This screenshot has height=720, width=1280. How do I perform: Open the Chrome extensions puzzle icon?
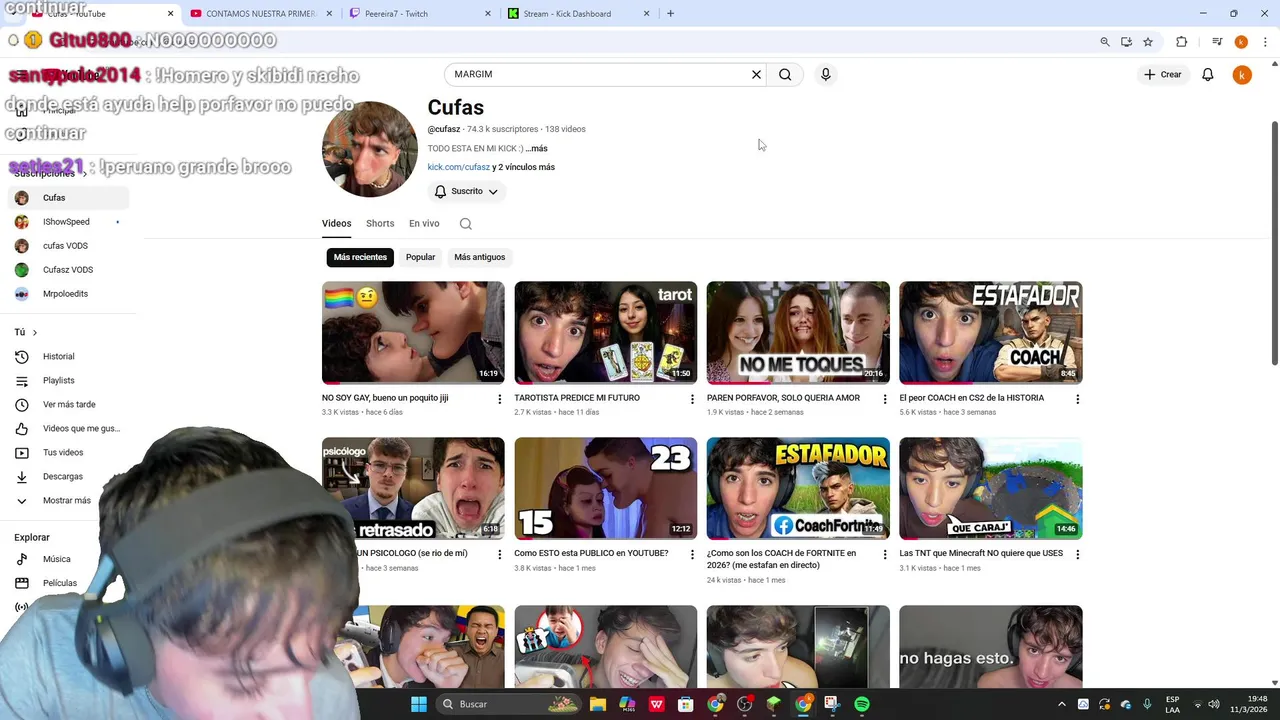click(1182, 42)
